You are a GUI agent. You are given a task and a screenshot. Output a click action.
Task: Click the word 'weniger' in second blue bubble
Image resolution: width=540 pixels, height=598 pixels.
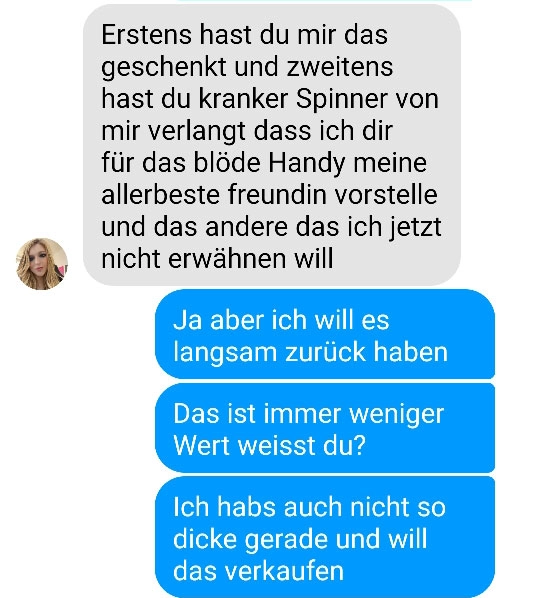[x=397, y=414]
